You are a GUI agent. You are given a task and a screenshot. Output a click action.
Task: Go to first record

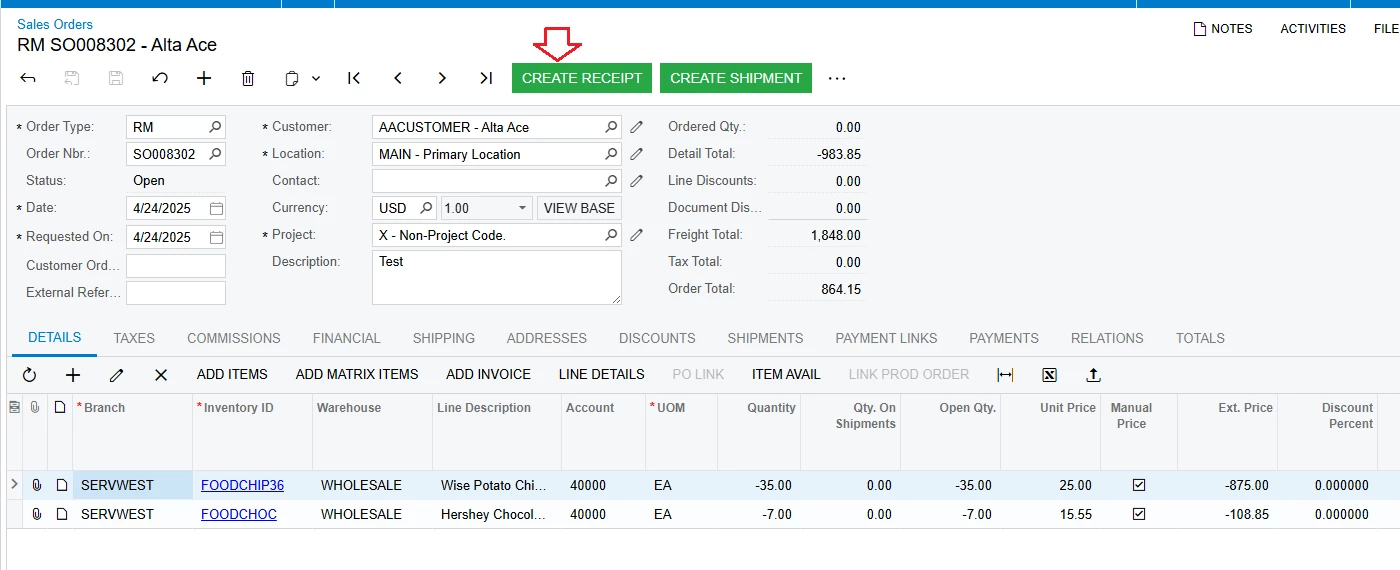point(354,78)
